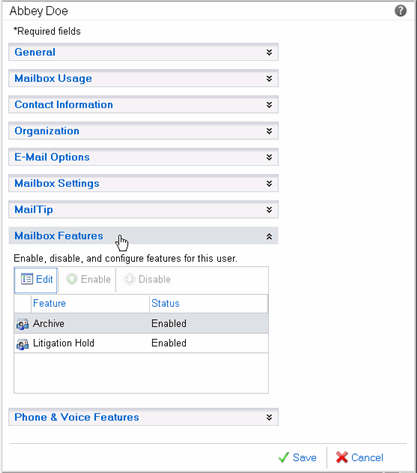
Task: Click the green Enable arrow icon
Action: point(72,279)
